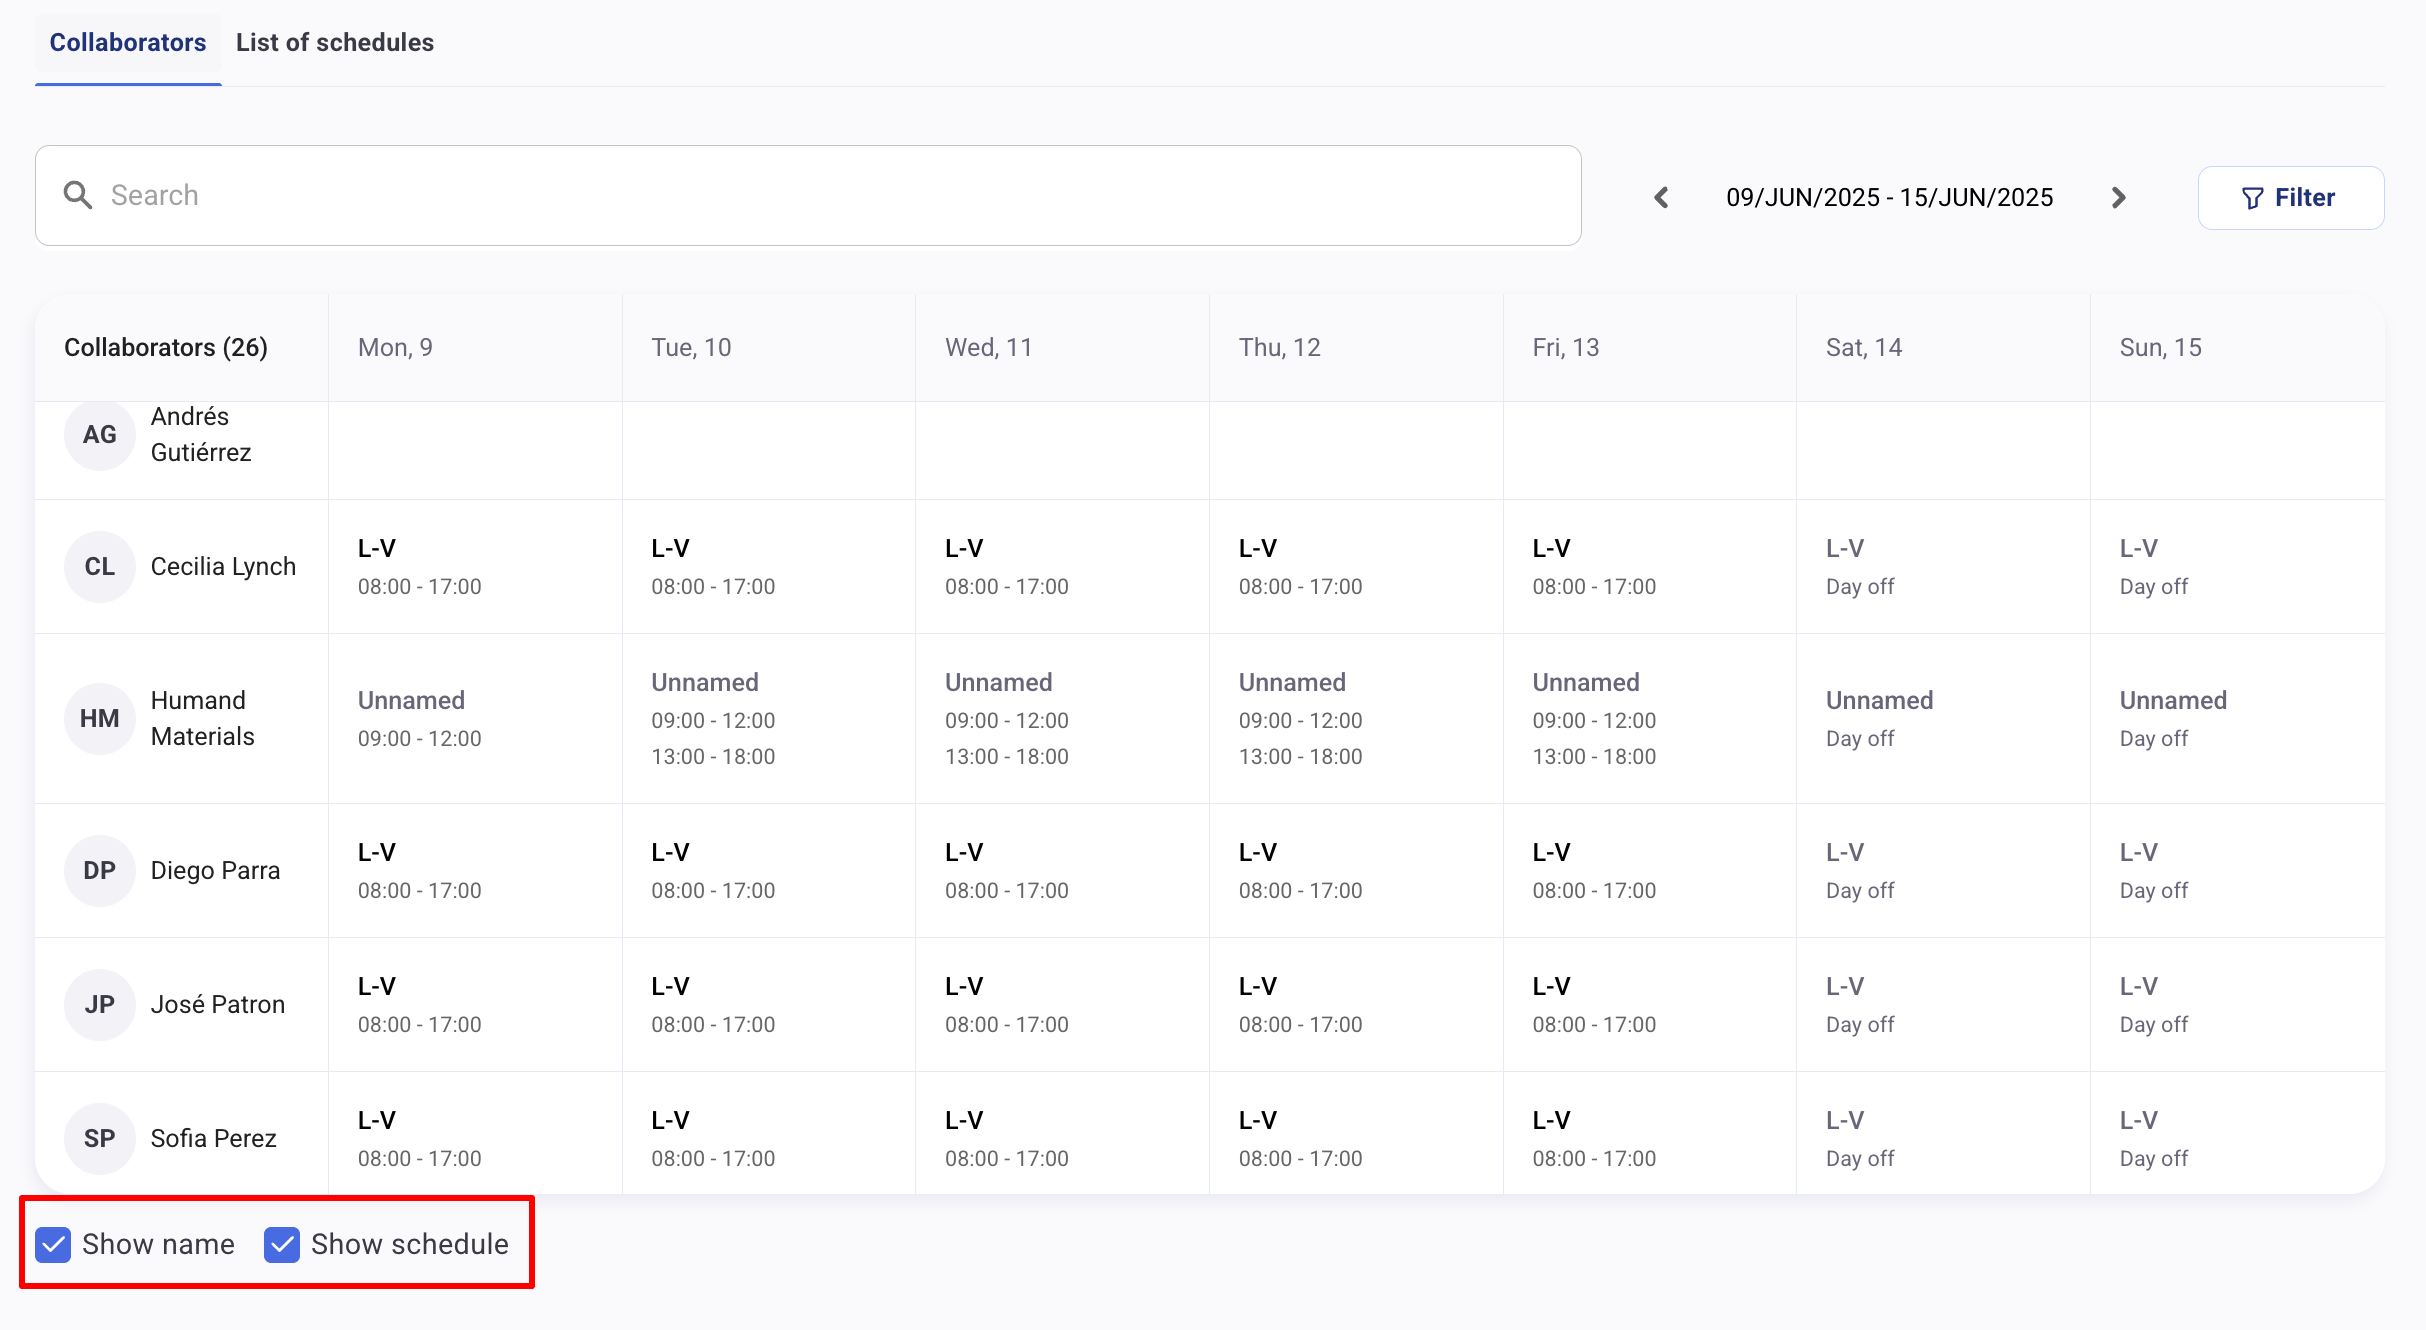Image resolution: width=2426 pixels, height=1330 pixels.
Task: Open Cecilia Lynch's Monday L-V schedule cell
Action: 475,567
